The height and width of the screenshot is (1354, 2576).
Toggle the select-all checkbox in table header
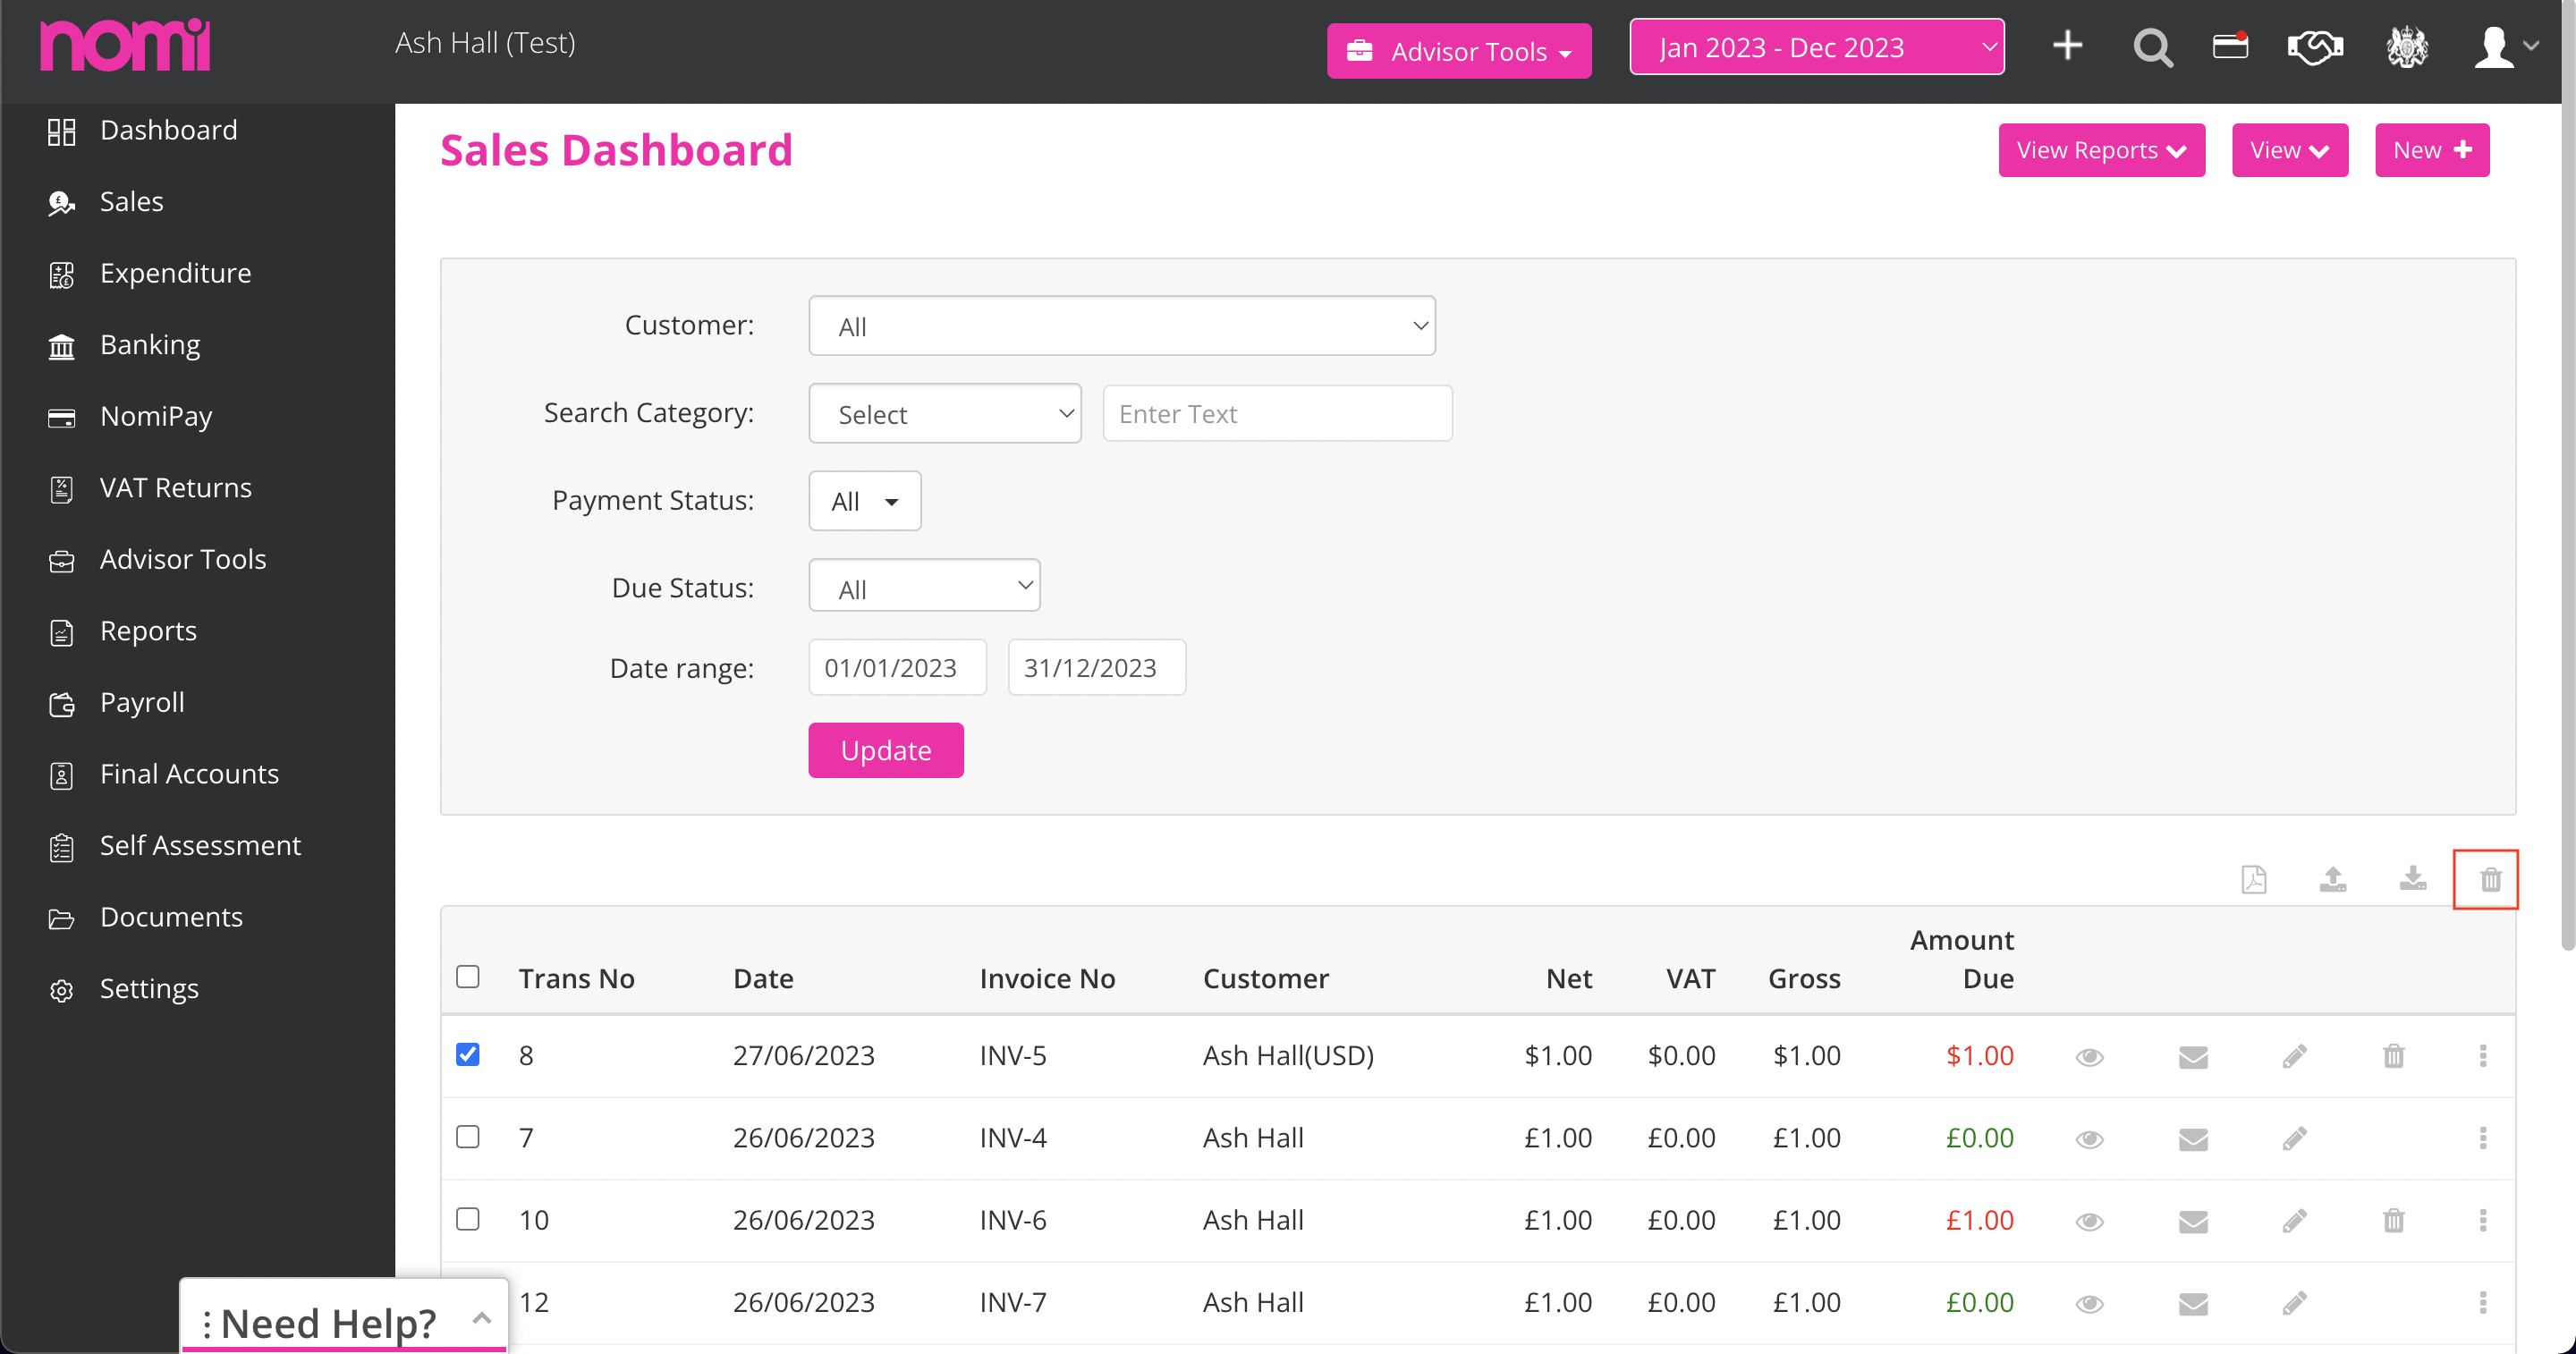[x=468, y=976]
